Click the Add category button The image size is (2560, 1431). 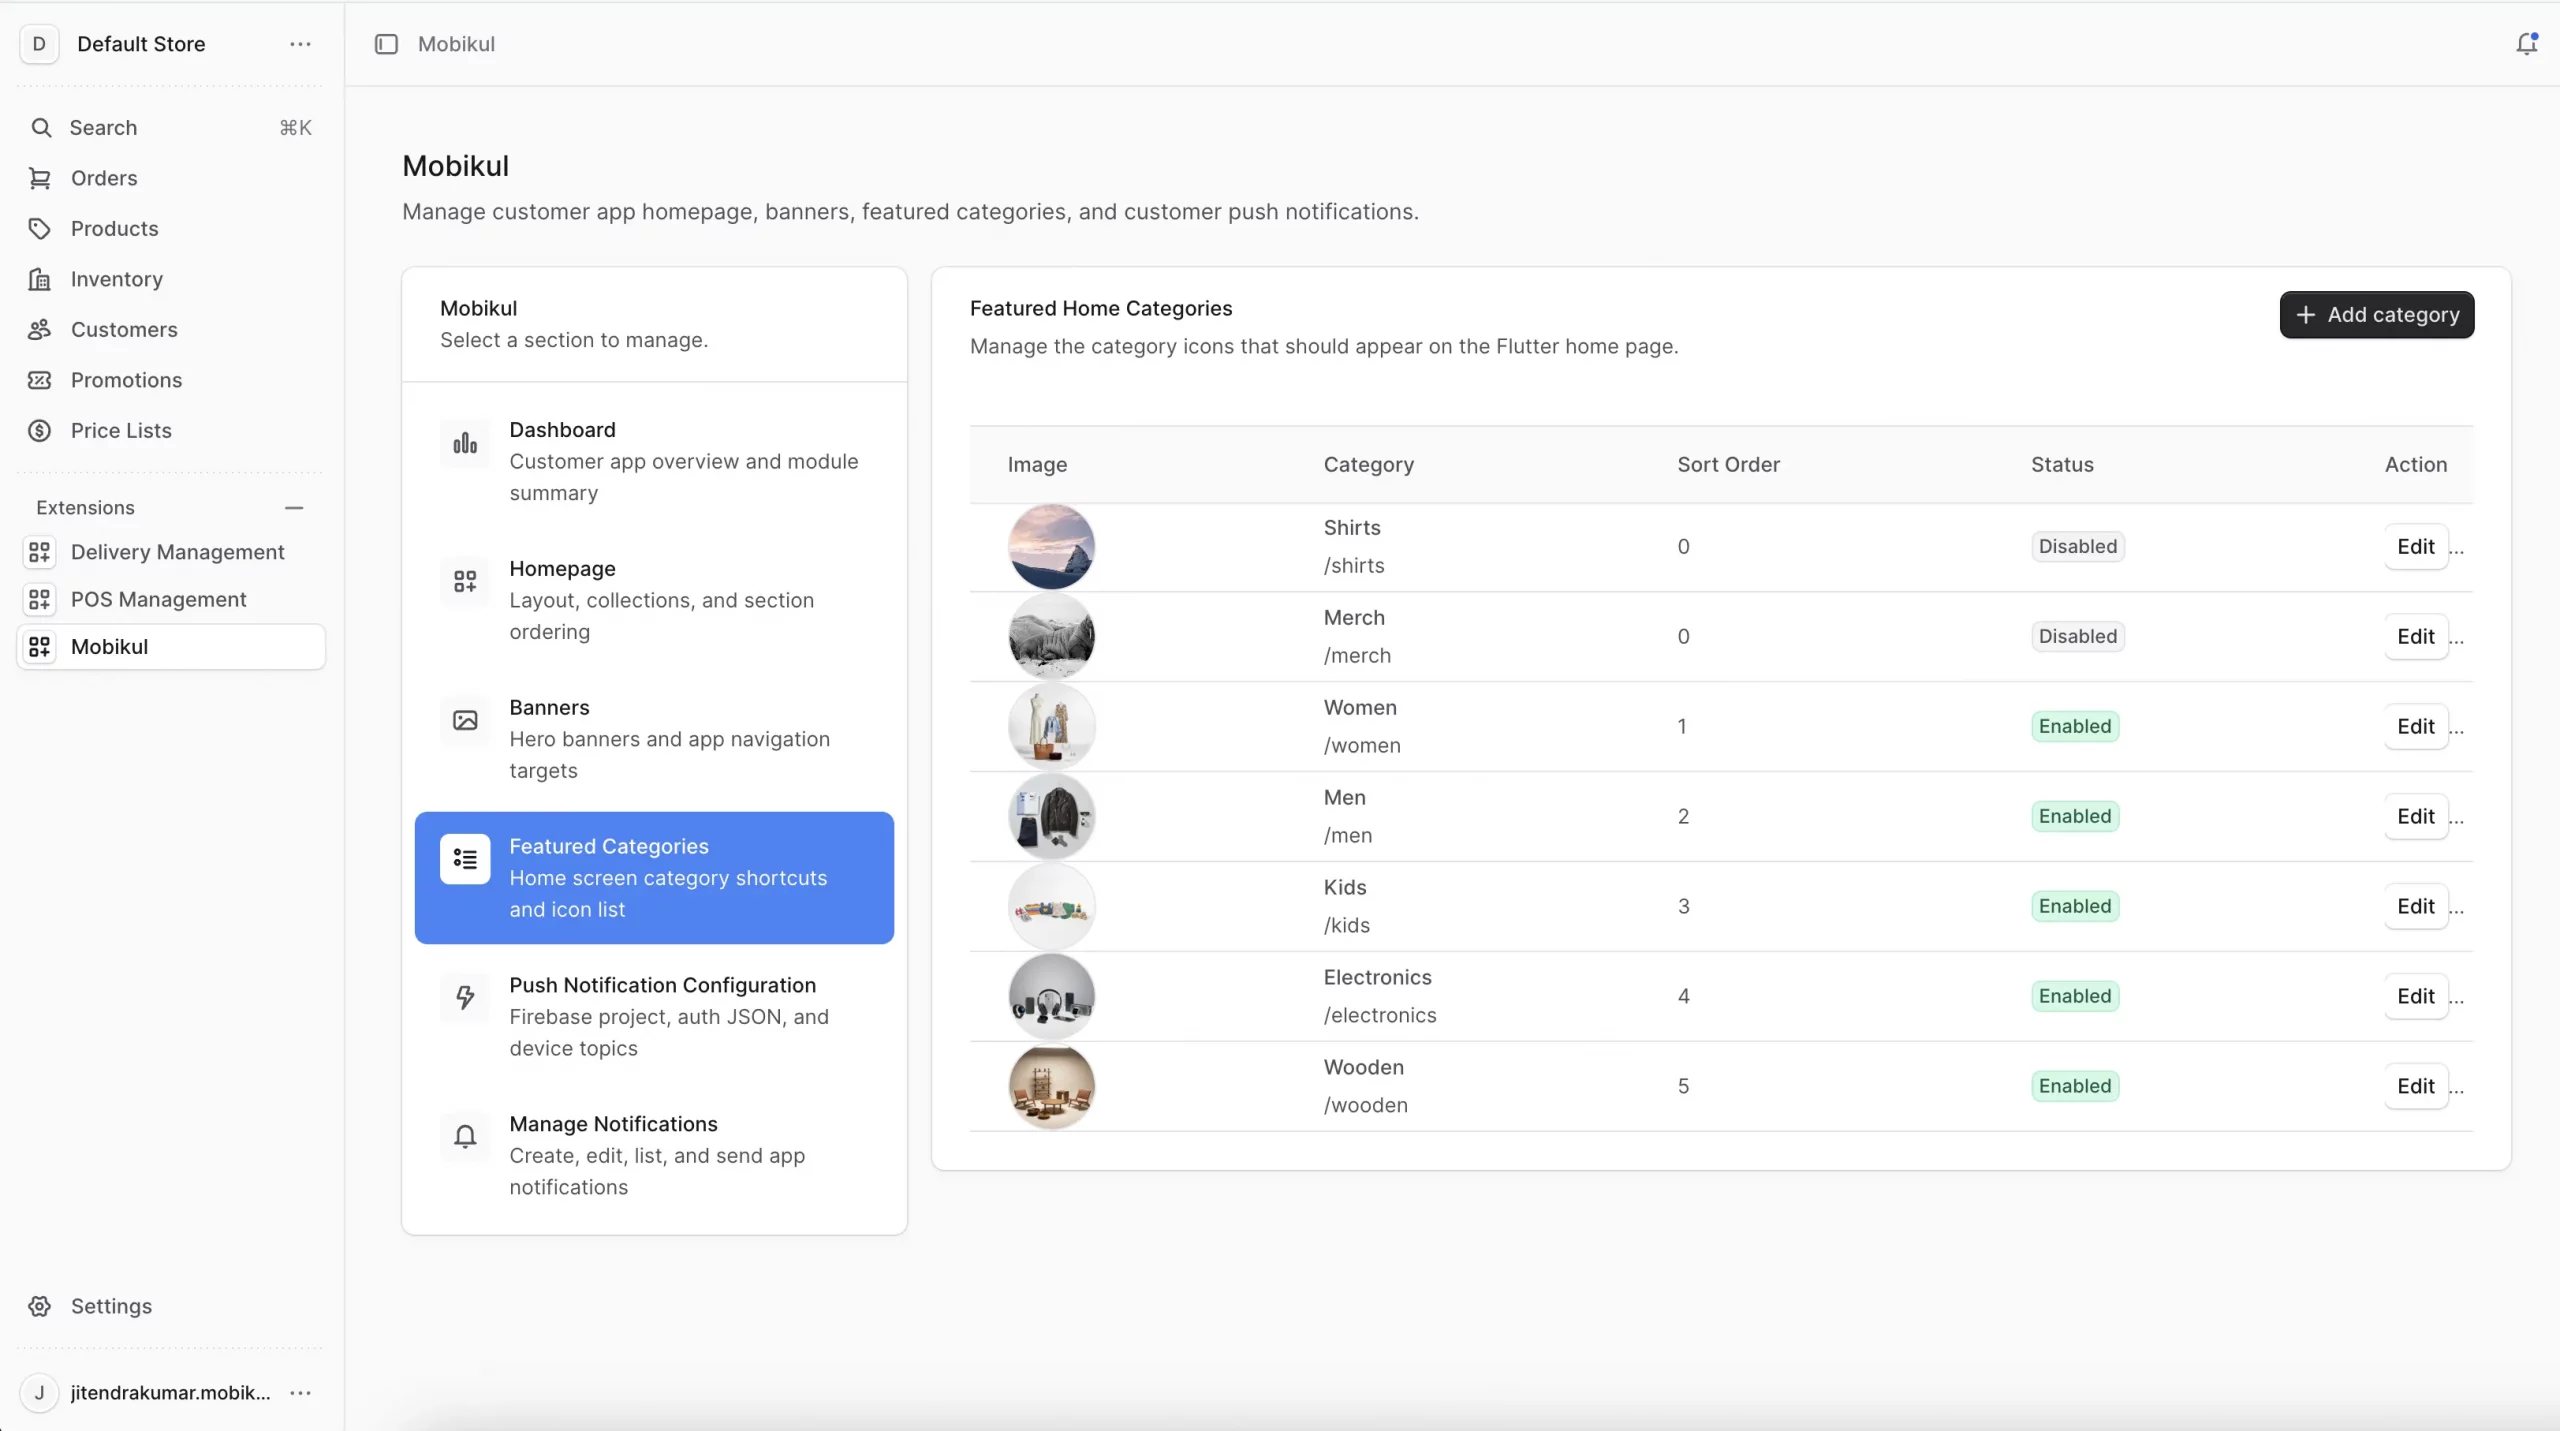point(2376,315)
